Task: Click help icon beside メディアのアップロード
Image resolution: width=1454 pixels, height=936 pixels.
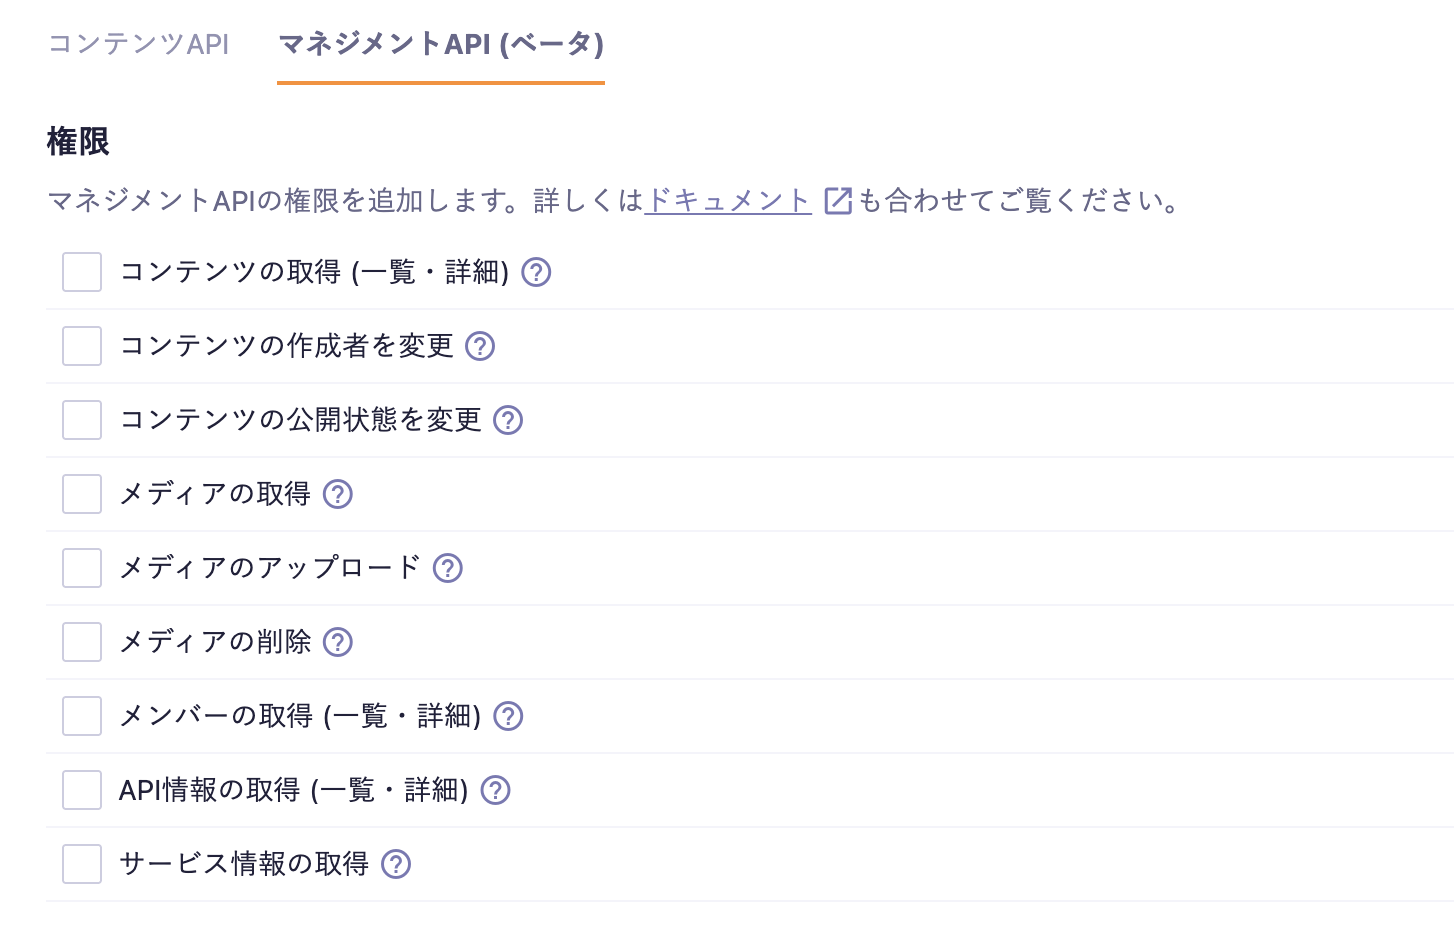Action: pos(448,568)
